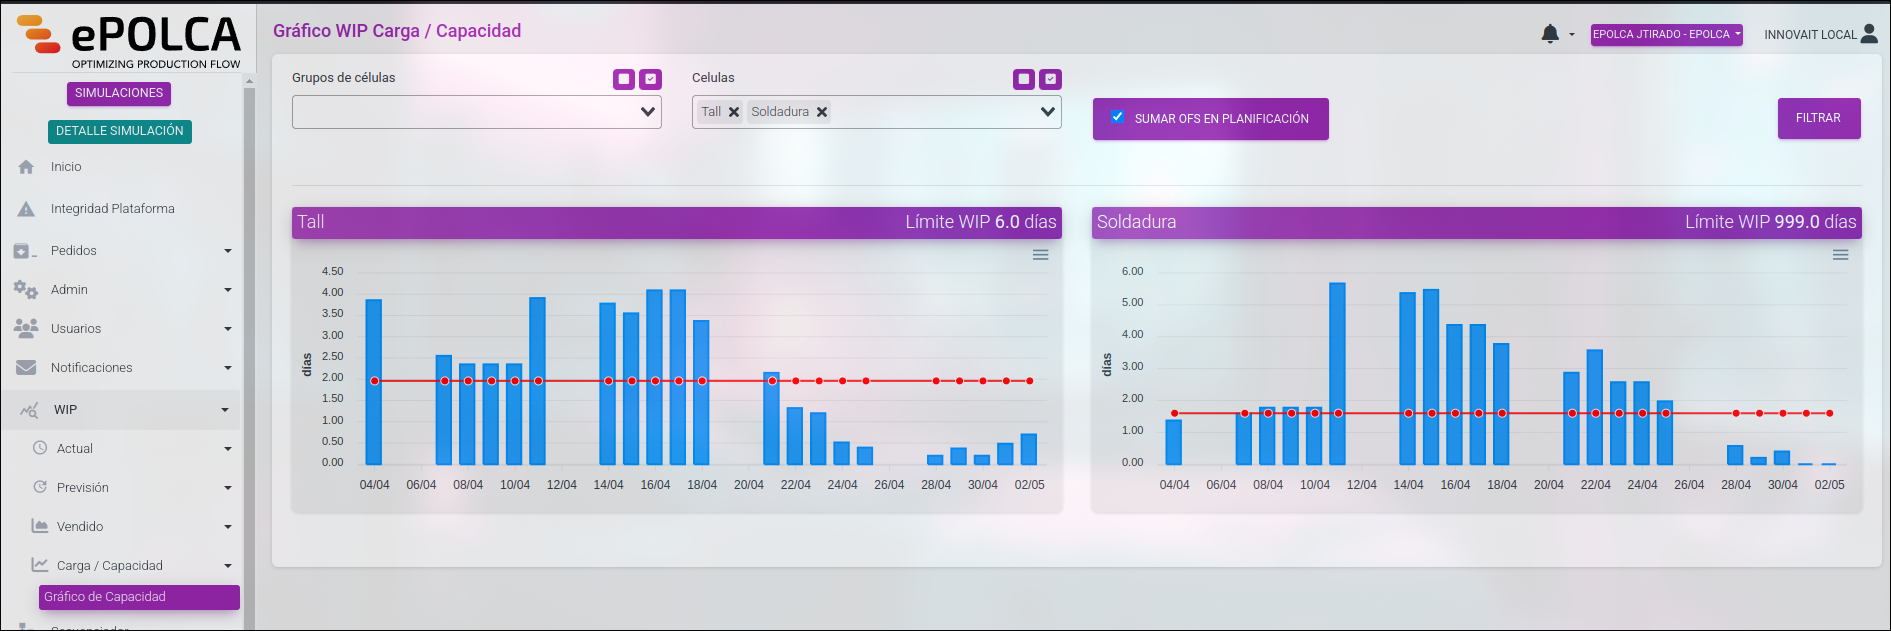This screenshot has height=631, width=1891.
Task: Remove the Soldadura tag from Celulas
Action: point(822,112)
